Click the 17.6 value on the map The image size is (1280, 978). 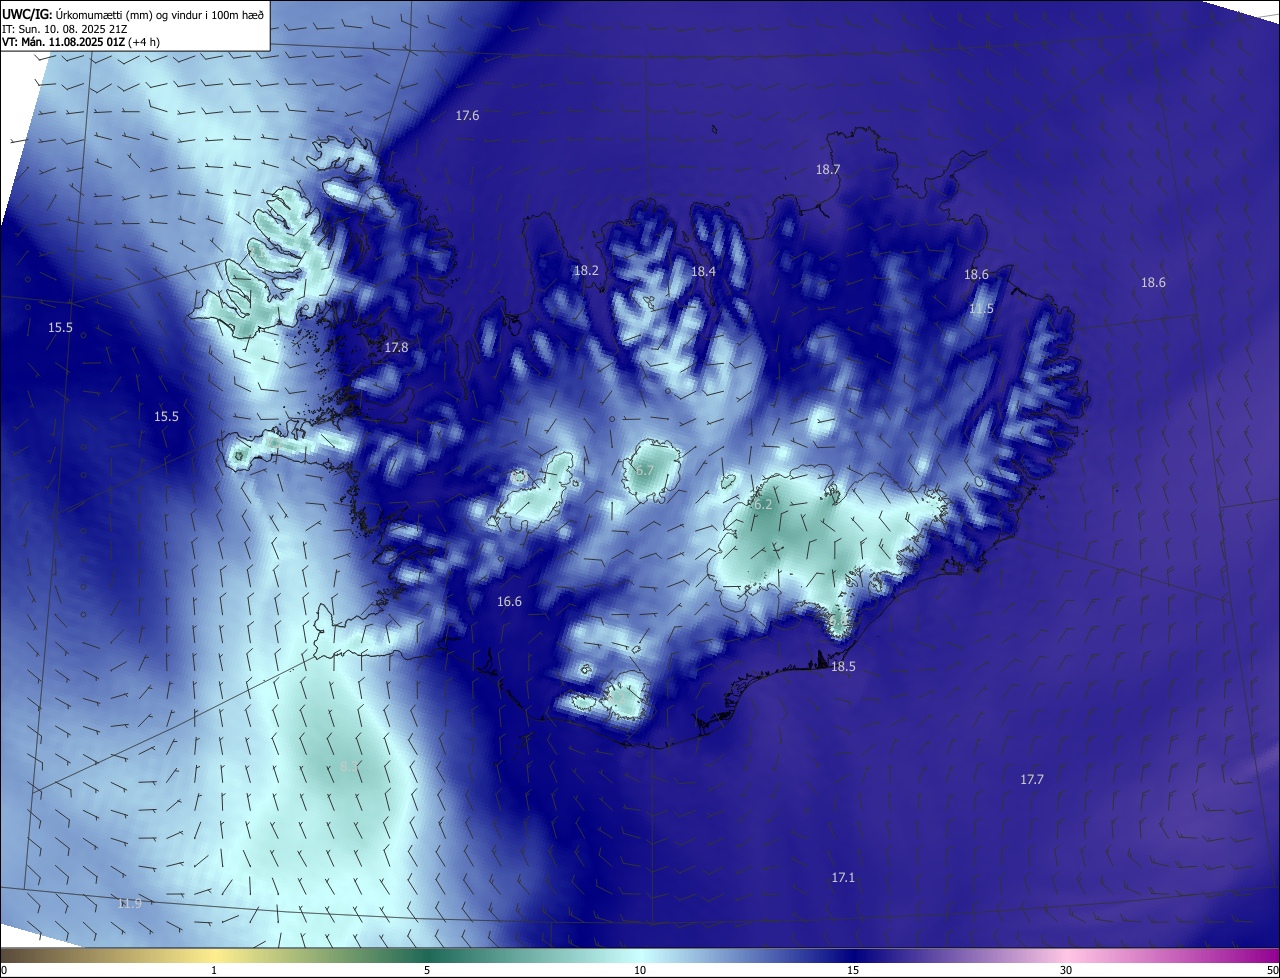(467, 116)
